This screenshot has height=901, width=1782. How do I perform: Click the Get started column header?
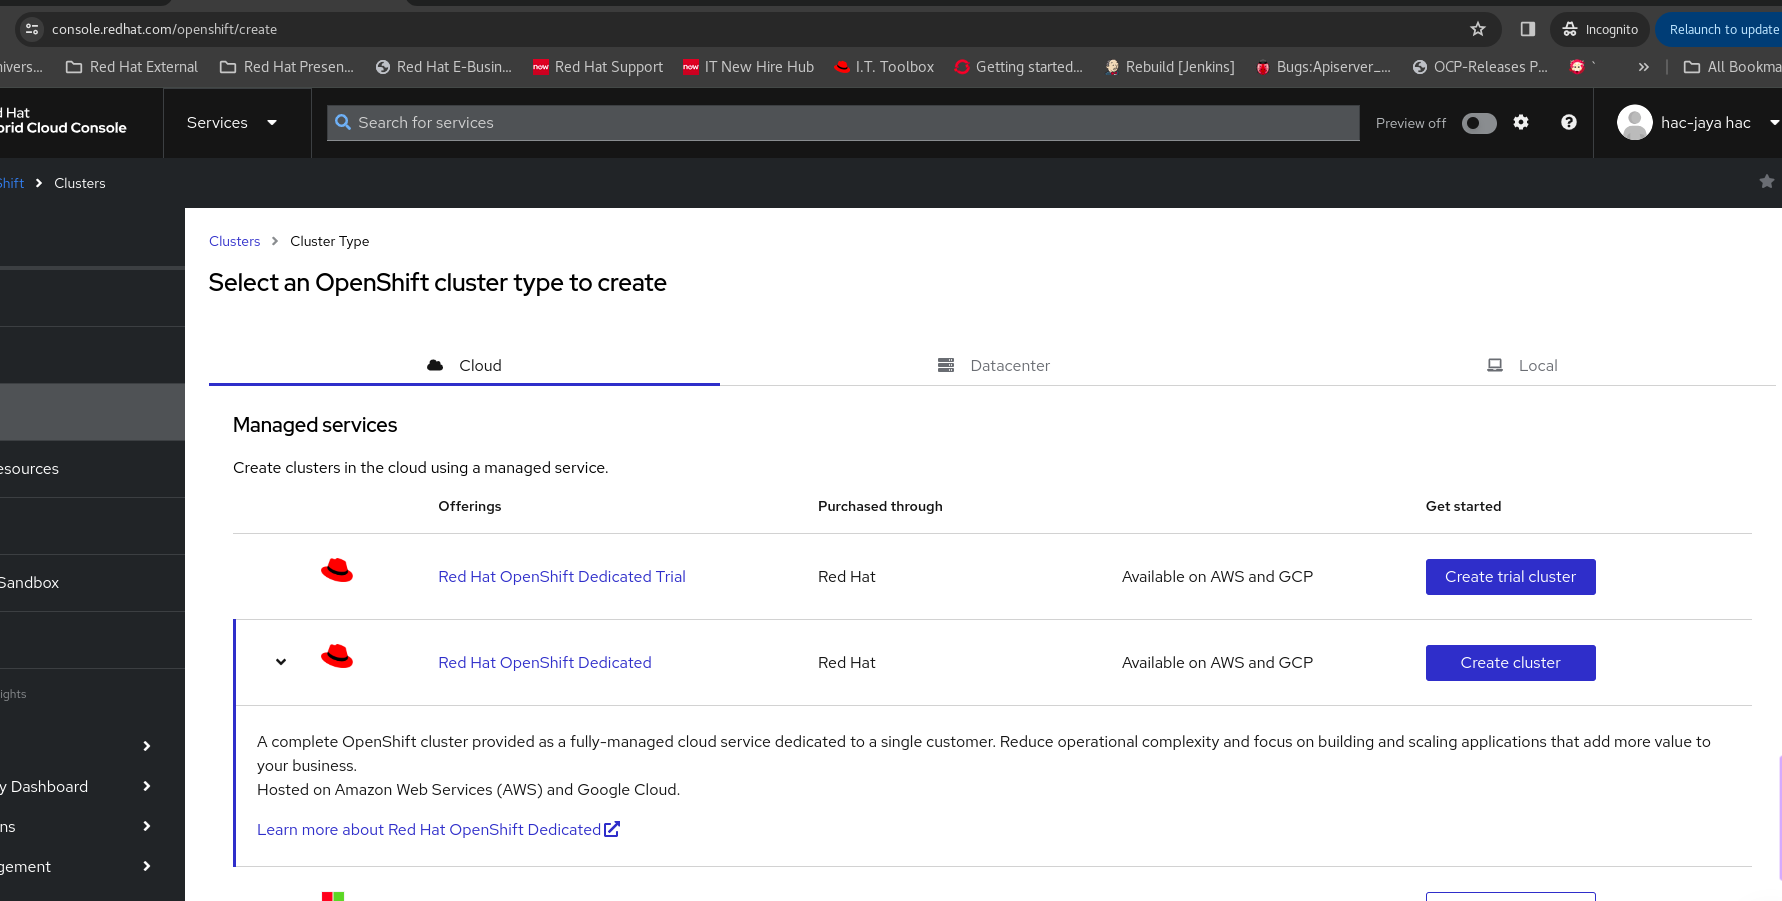tap(1463, 506)
